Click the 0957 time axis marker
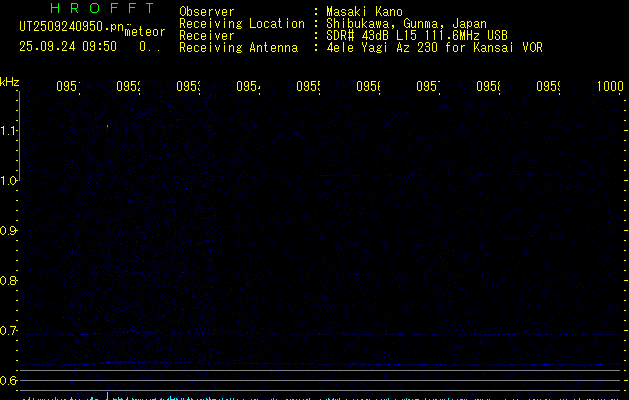The width and height of the screenshot is (629, 400). coord(428,86)
